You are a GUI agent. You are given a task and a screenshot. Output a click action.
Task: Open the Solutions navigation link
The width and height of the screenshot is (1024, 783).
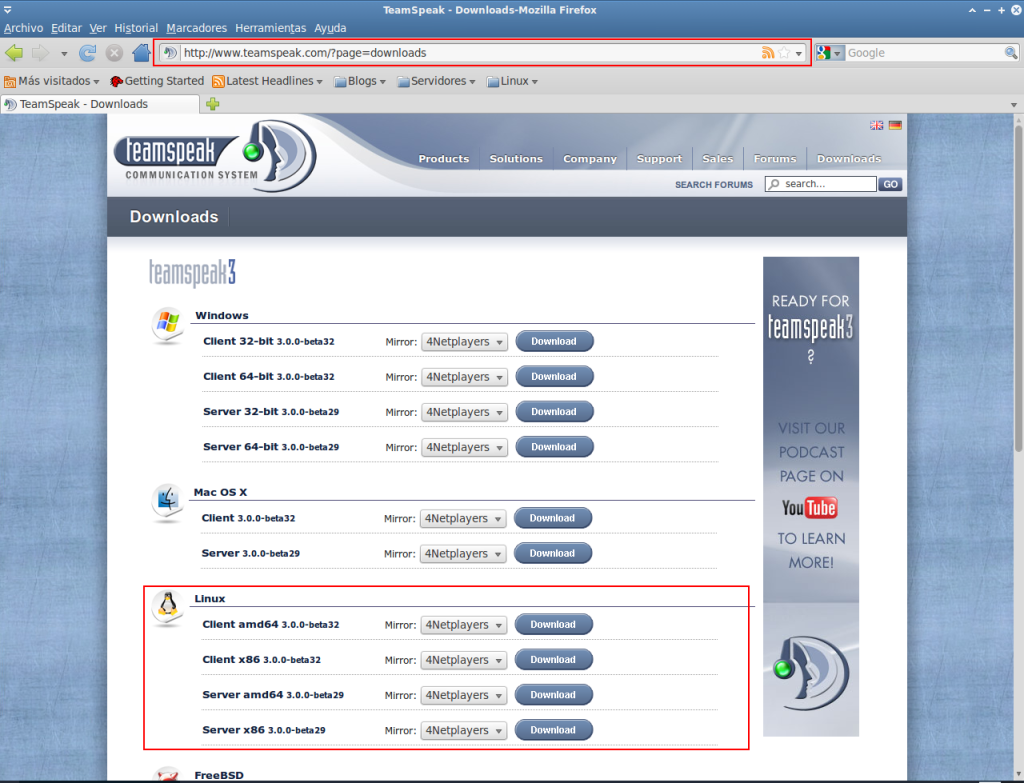(x=516, y=159)
